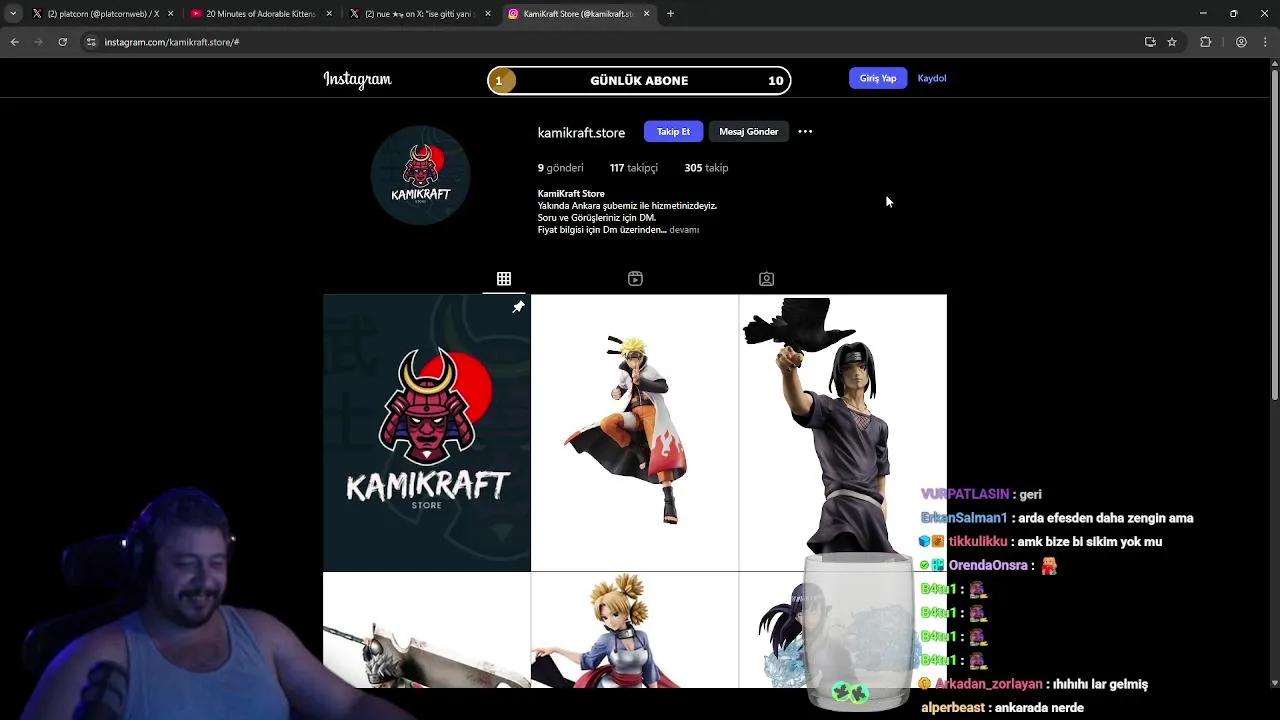
Task: Open the Chrome profile icon
Action: tap(1241, 42)
